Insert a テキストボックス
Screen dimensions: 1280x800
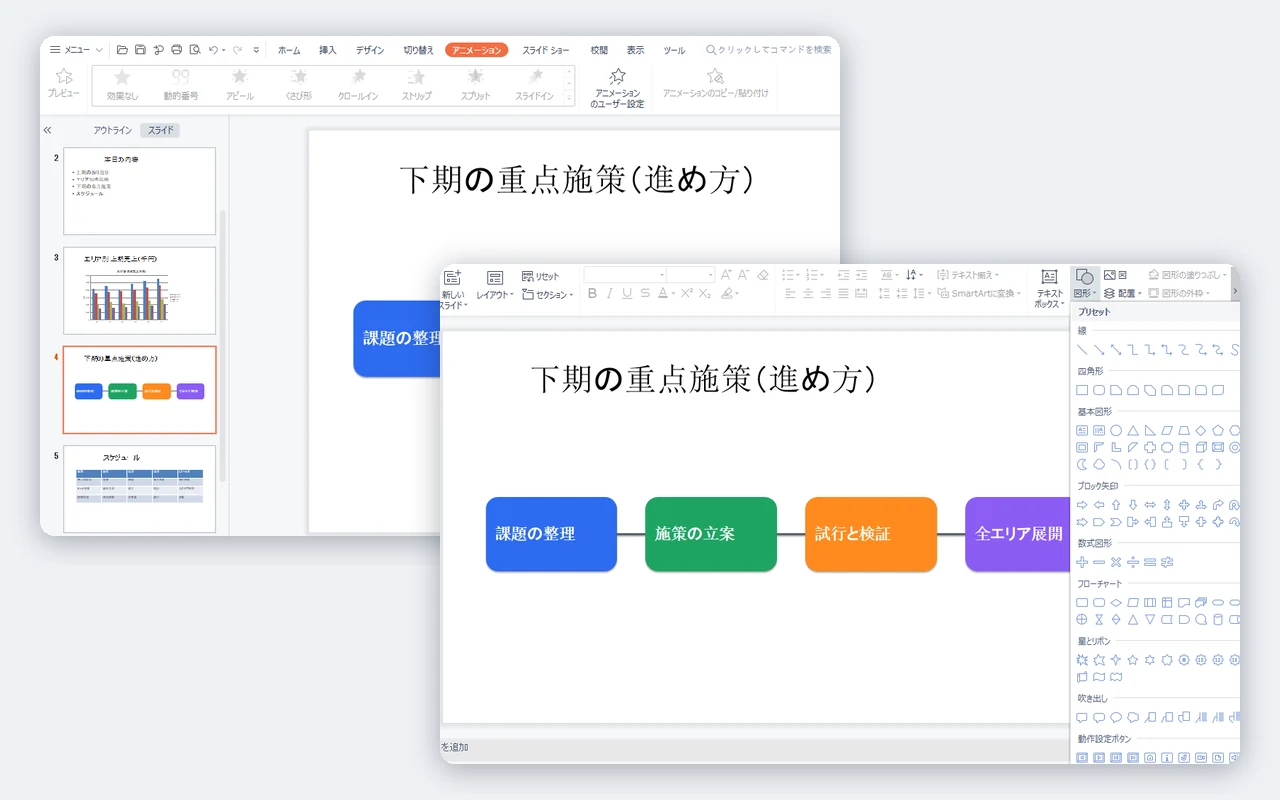click(1049, 288)
